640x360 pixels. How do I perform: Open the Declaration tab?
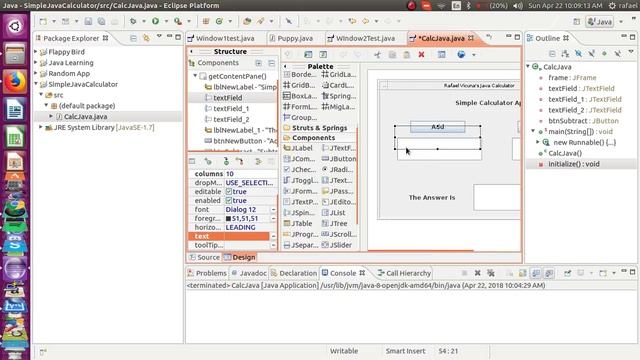294,273
